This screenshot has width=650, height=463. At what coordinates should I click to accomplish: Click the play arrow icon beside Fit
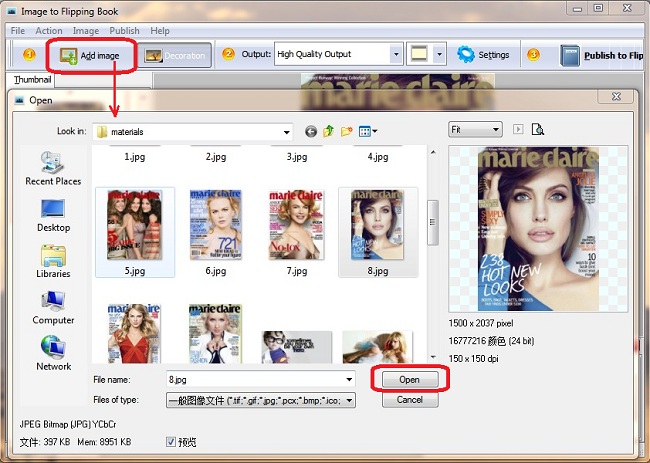coord(518,129)
